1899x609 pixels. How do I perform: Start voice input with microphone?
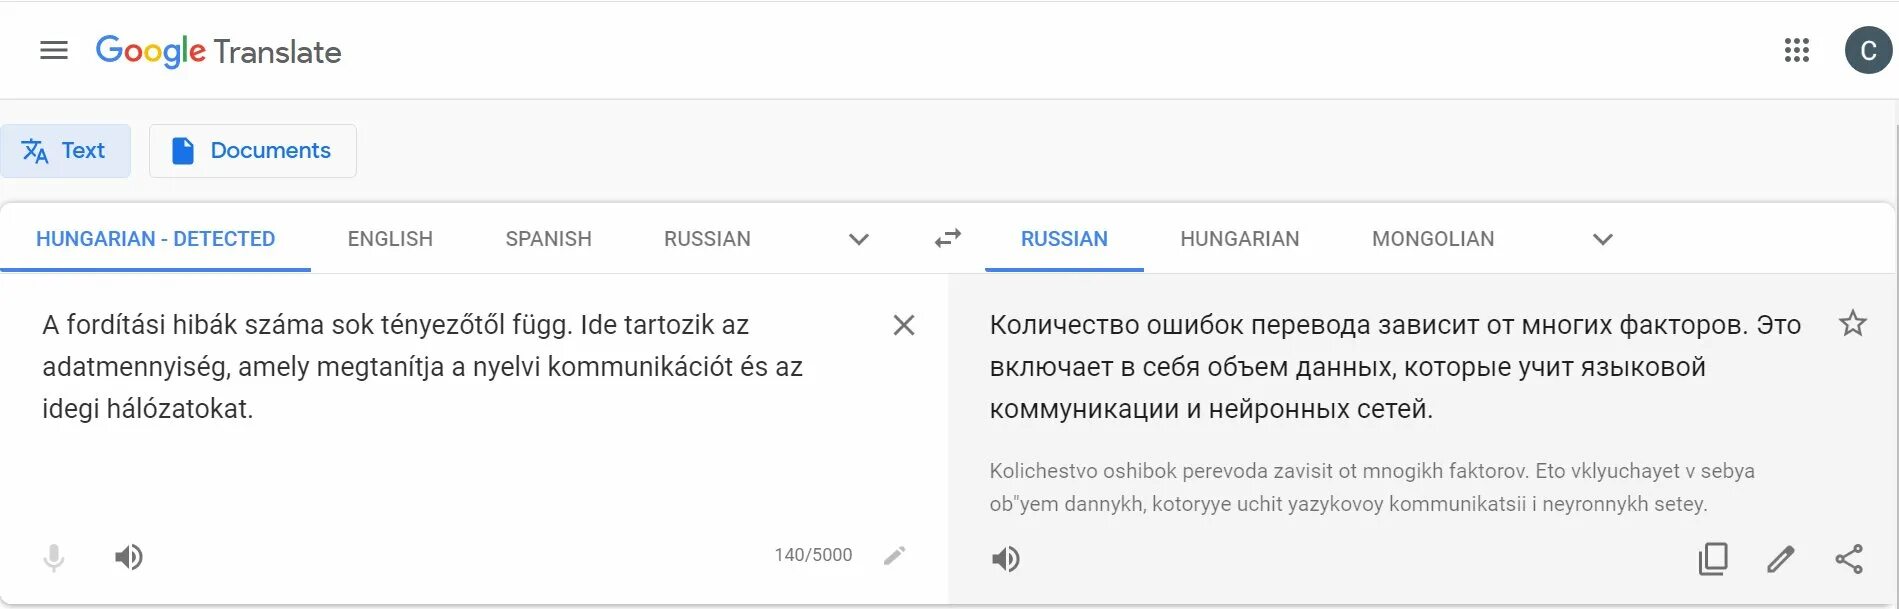[54, 557]
